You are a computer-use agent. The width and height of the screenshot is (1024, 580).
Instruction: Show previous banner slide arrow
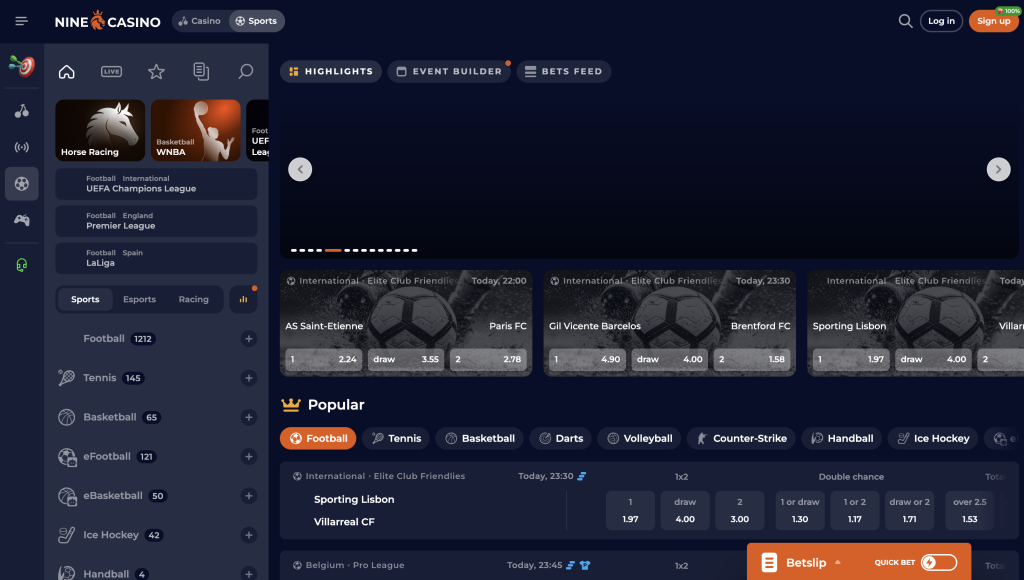click(x=300, y=169)
